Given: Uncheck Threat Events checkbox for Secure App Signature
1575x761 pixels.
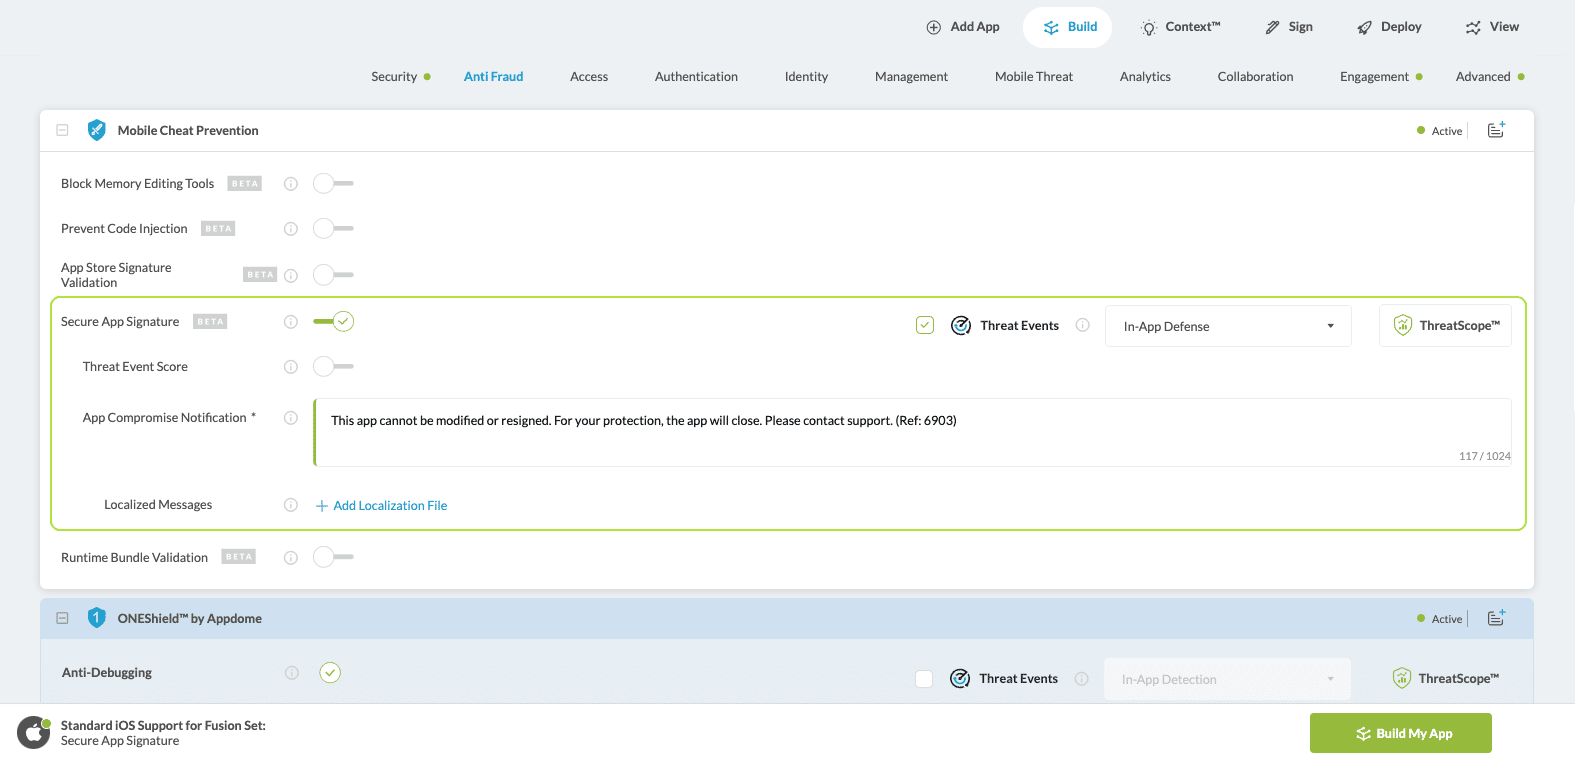Looking at the screenshot, I should click(925, 325).
